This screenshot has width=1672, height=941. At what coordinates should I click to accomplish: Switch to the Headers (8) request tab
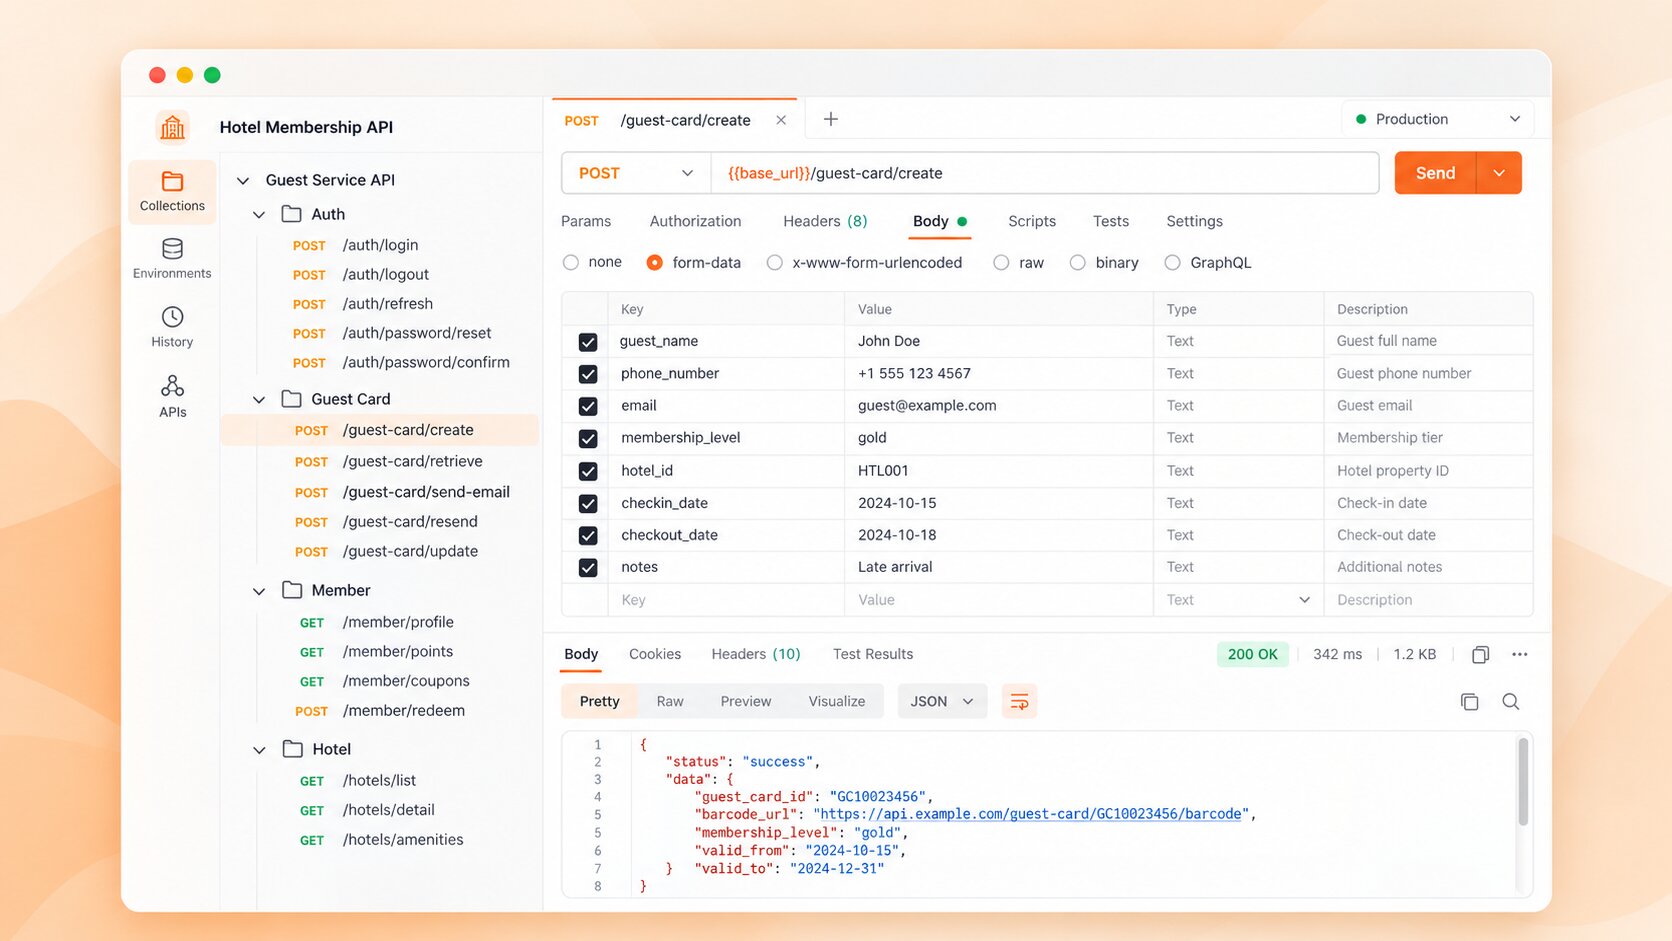click(x=825, y=221)
